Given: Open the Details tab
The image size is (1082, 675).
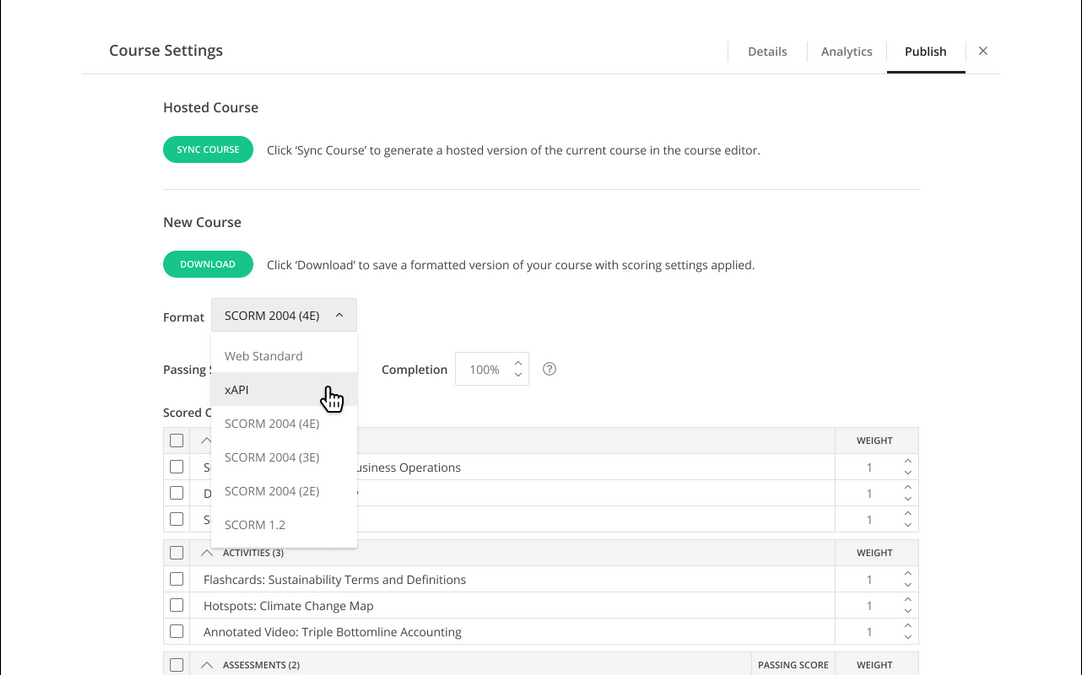Looking at the screenshot, I should 767,52.
